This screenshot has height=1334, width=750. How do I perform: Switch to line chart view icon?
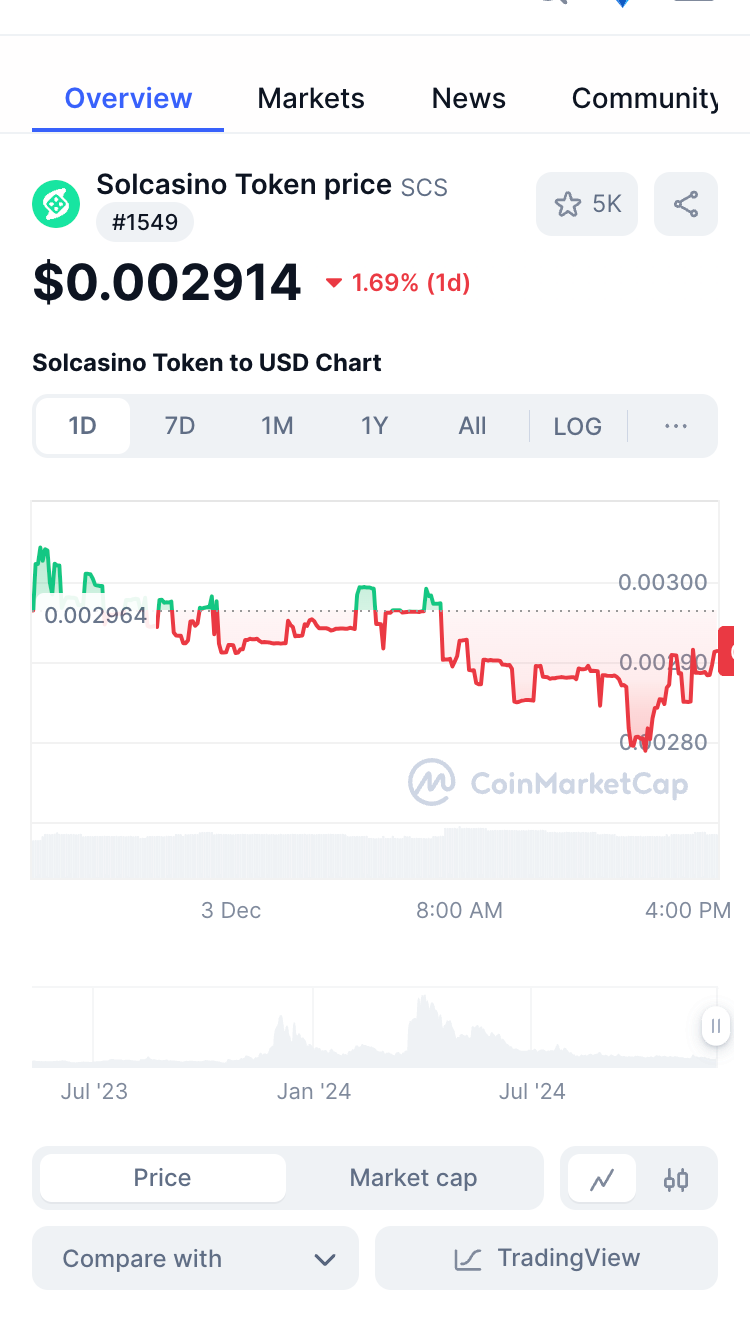[x=602, y=1180]
